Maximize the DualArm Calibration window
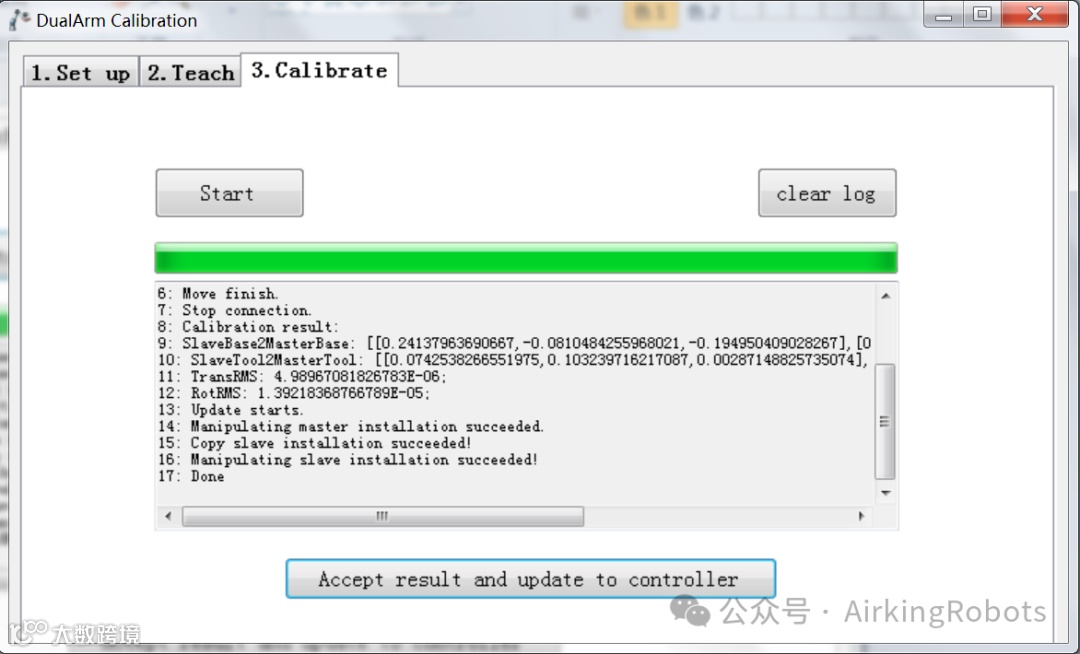The image size is (1080, 654). [x=982, y=14]
